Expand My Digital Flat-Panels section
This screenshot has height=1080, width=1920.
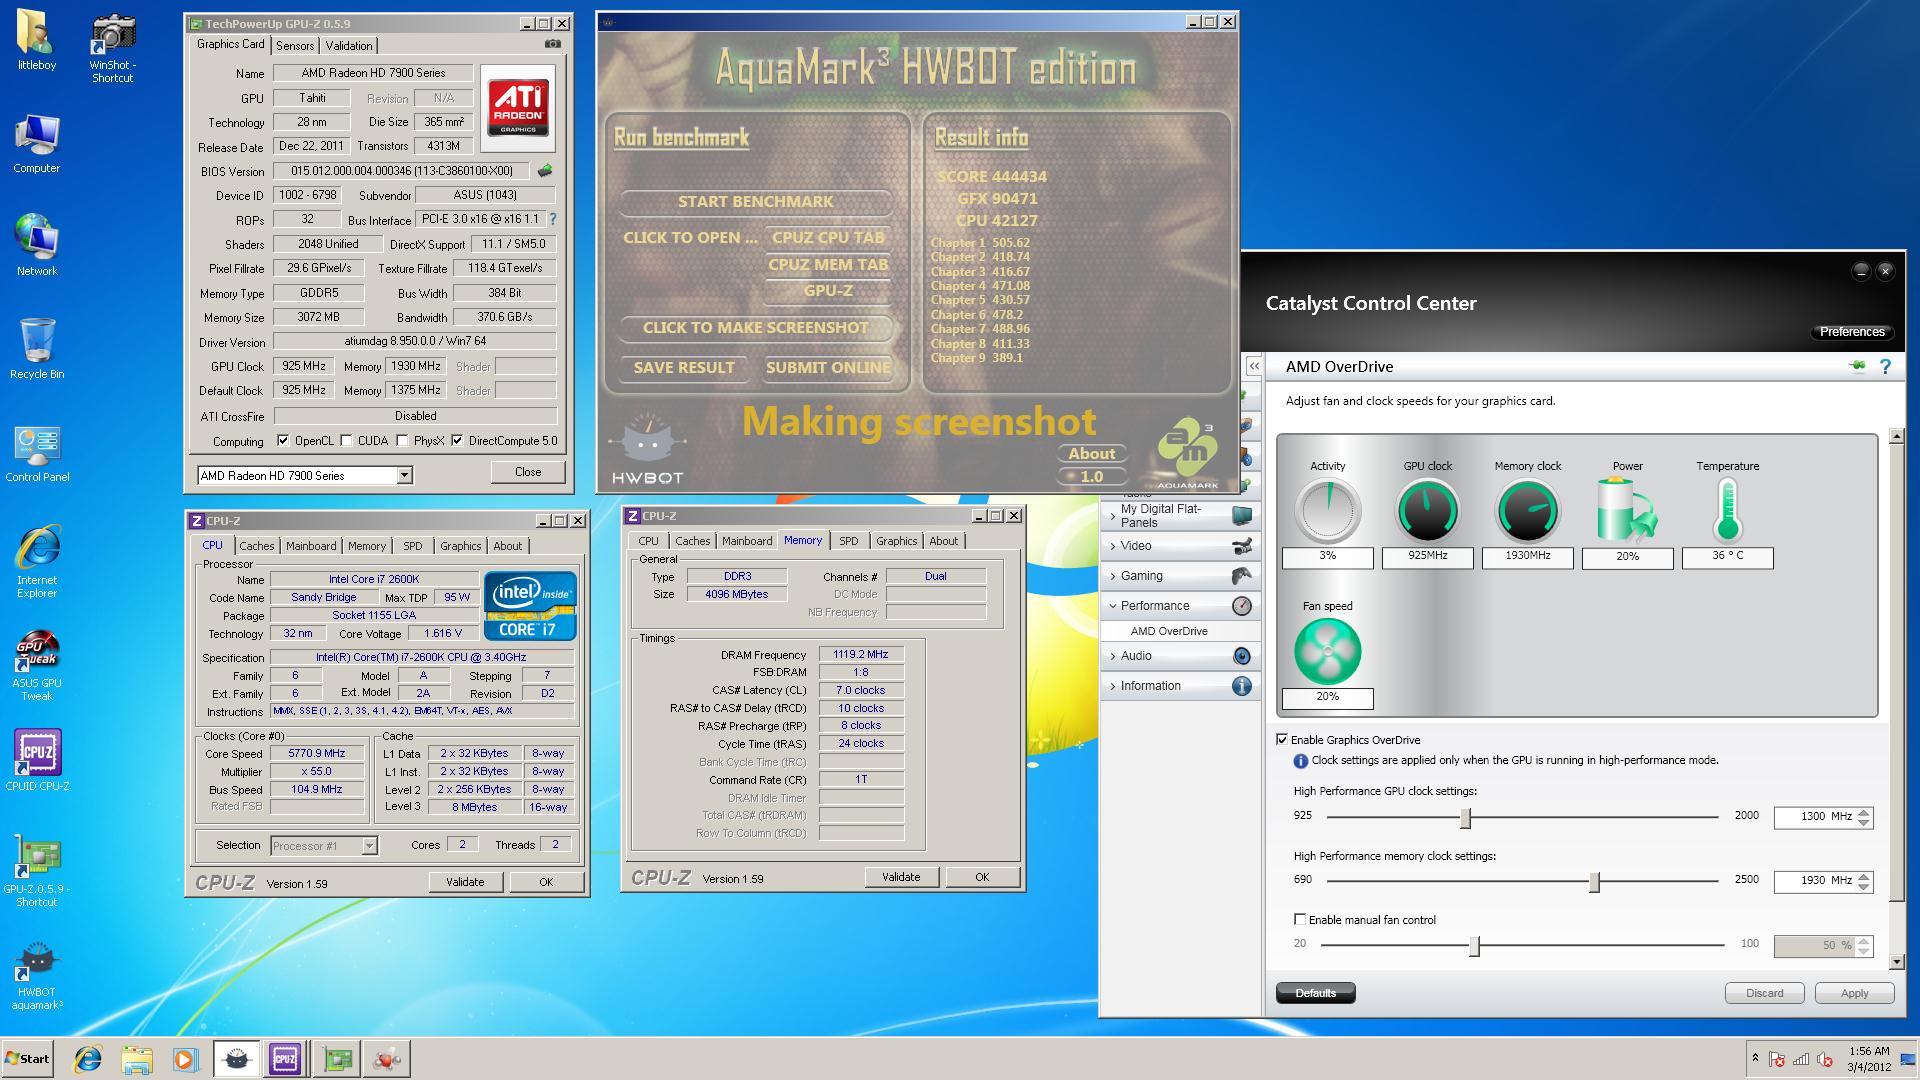pyautogui.click(x=1180, y=516)
